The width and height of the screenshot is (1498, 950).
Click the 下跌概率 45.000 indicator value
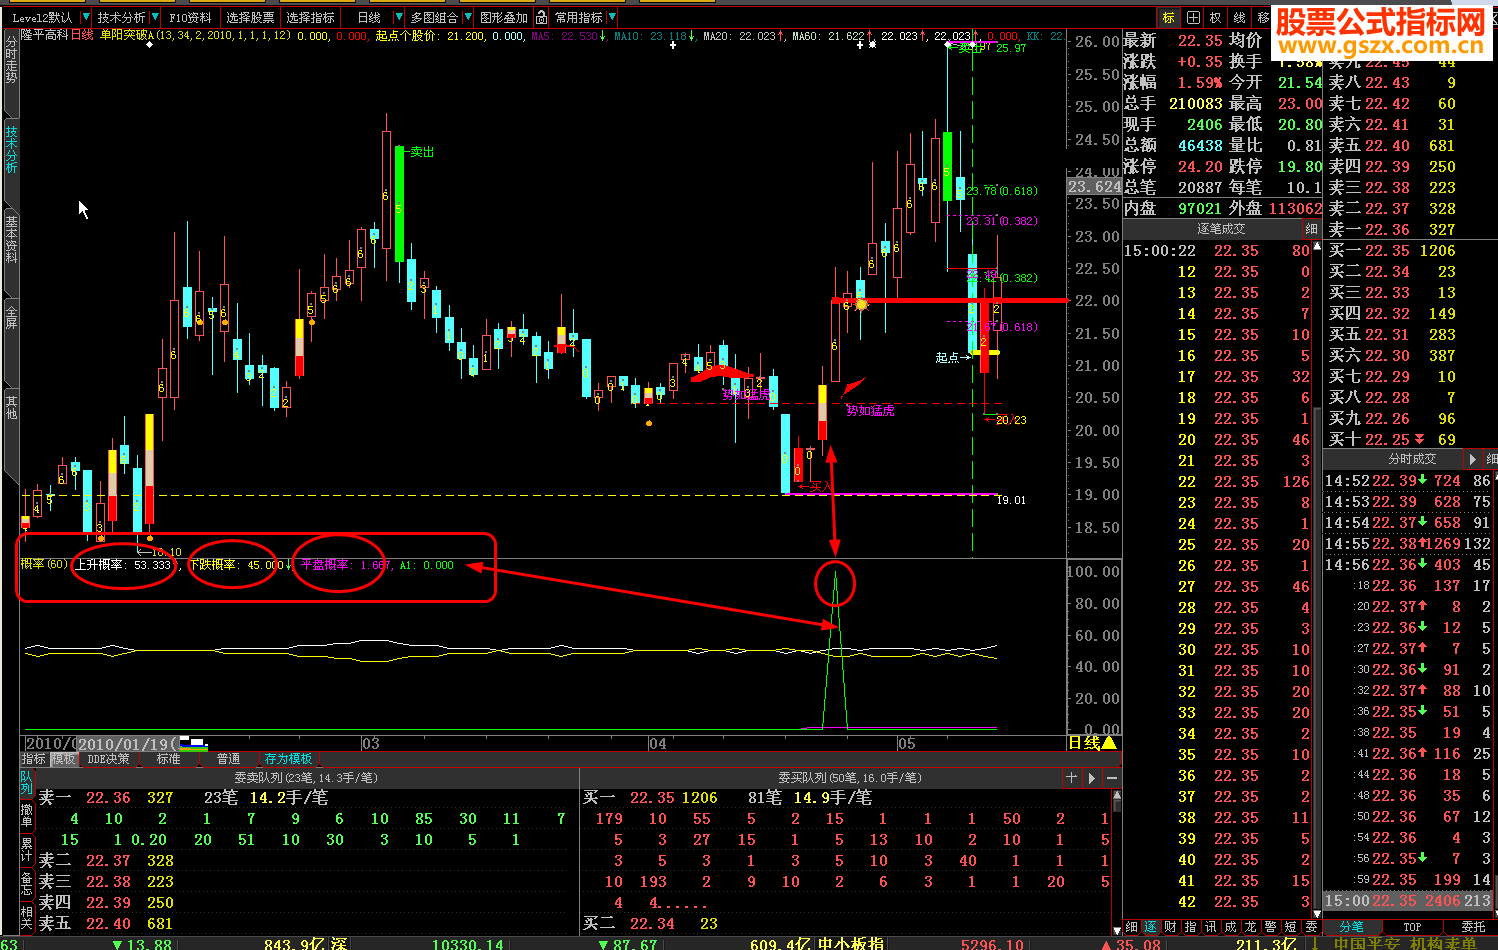[x=238, y=565]
